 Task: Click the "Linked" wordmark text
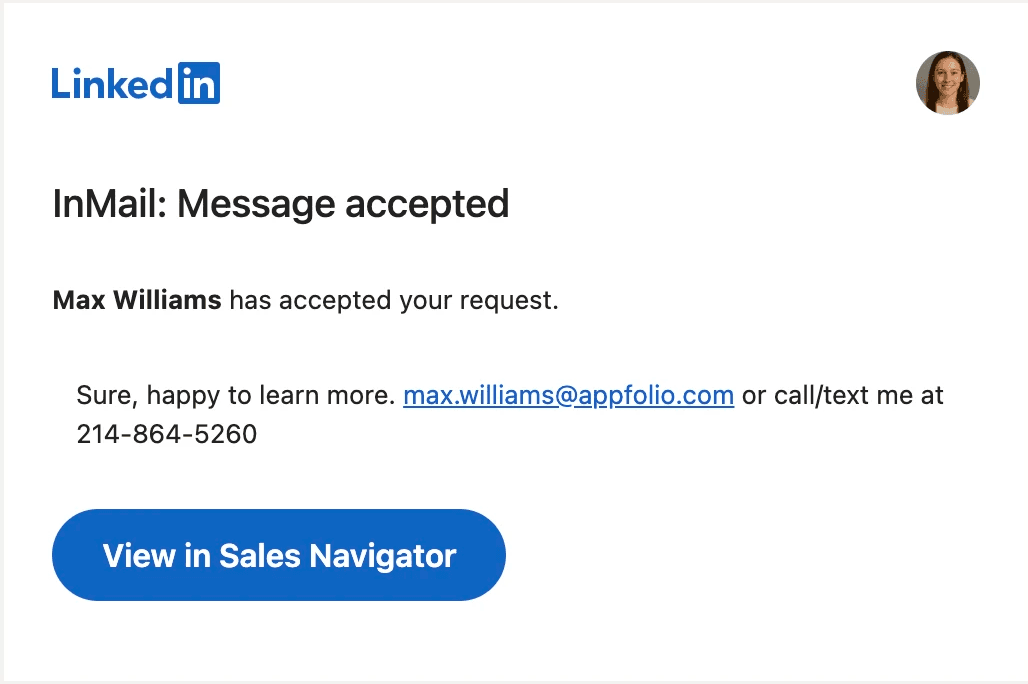113,84
